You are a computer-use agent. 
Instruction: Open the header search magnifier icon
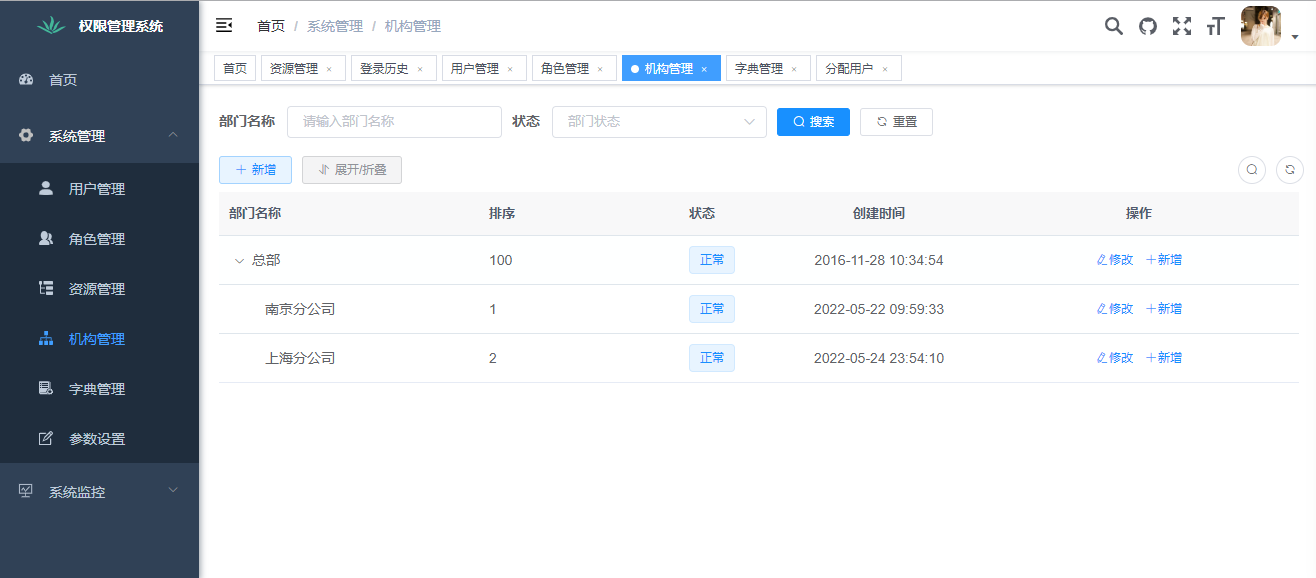point(1113,26)
